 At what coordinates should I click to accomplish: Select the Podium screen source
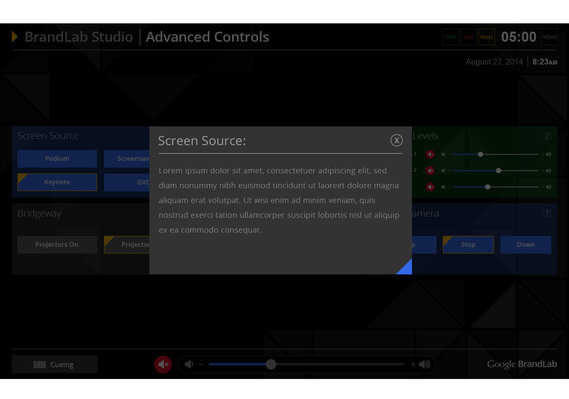point(57,159)
